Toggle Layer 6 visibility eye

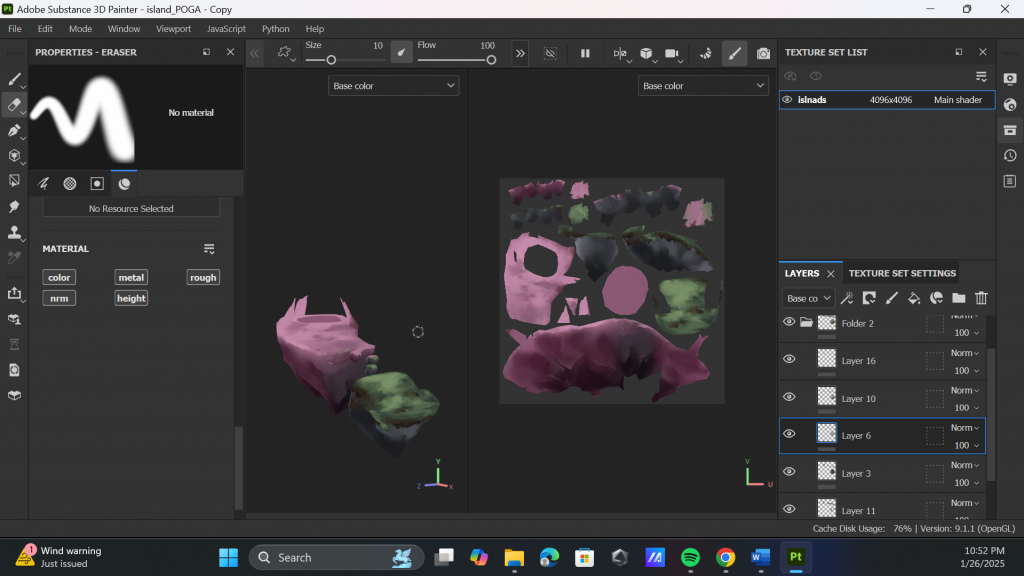789,434
